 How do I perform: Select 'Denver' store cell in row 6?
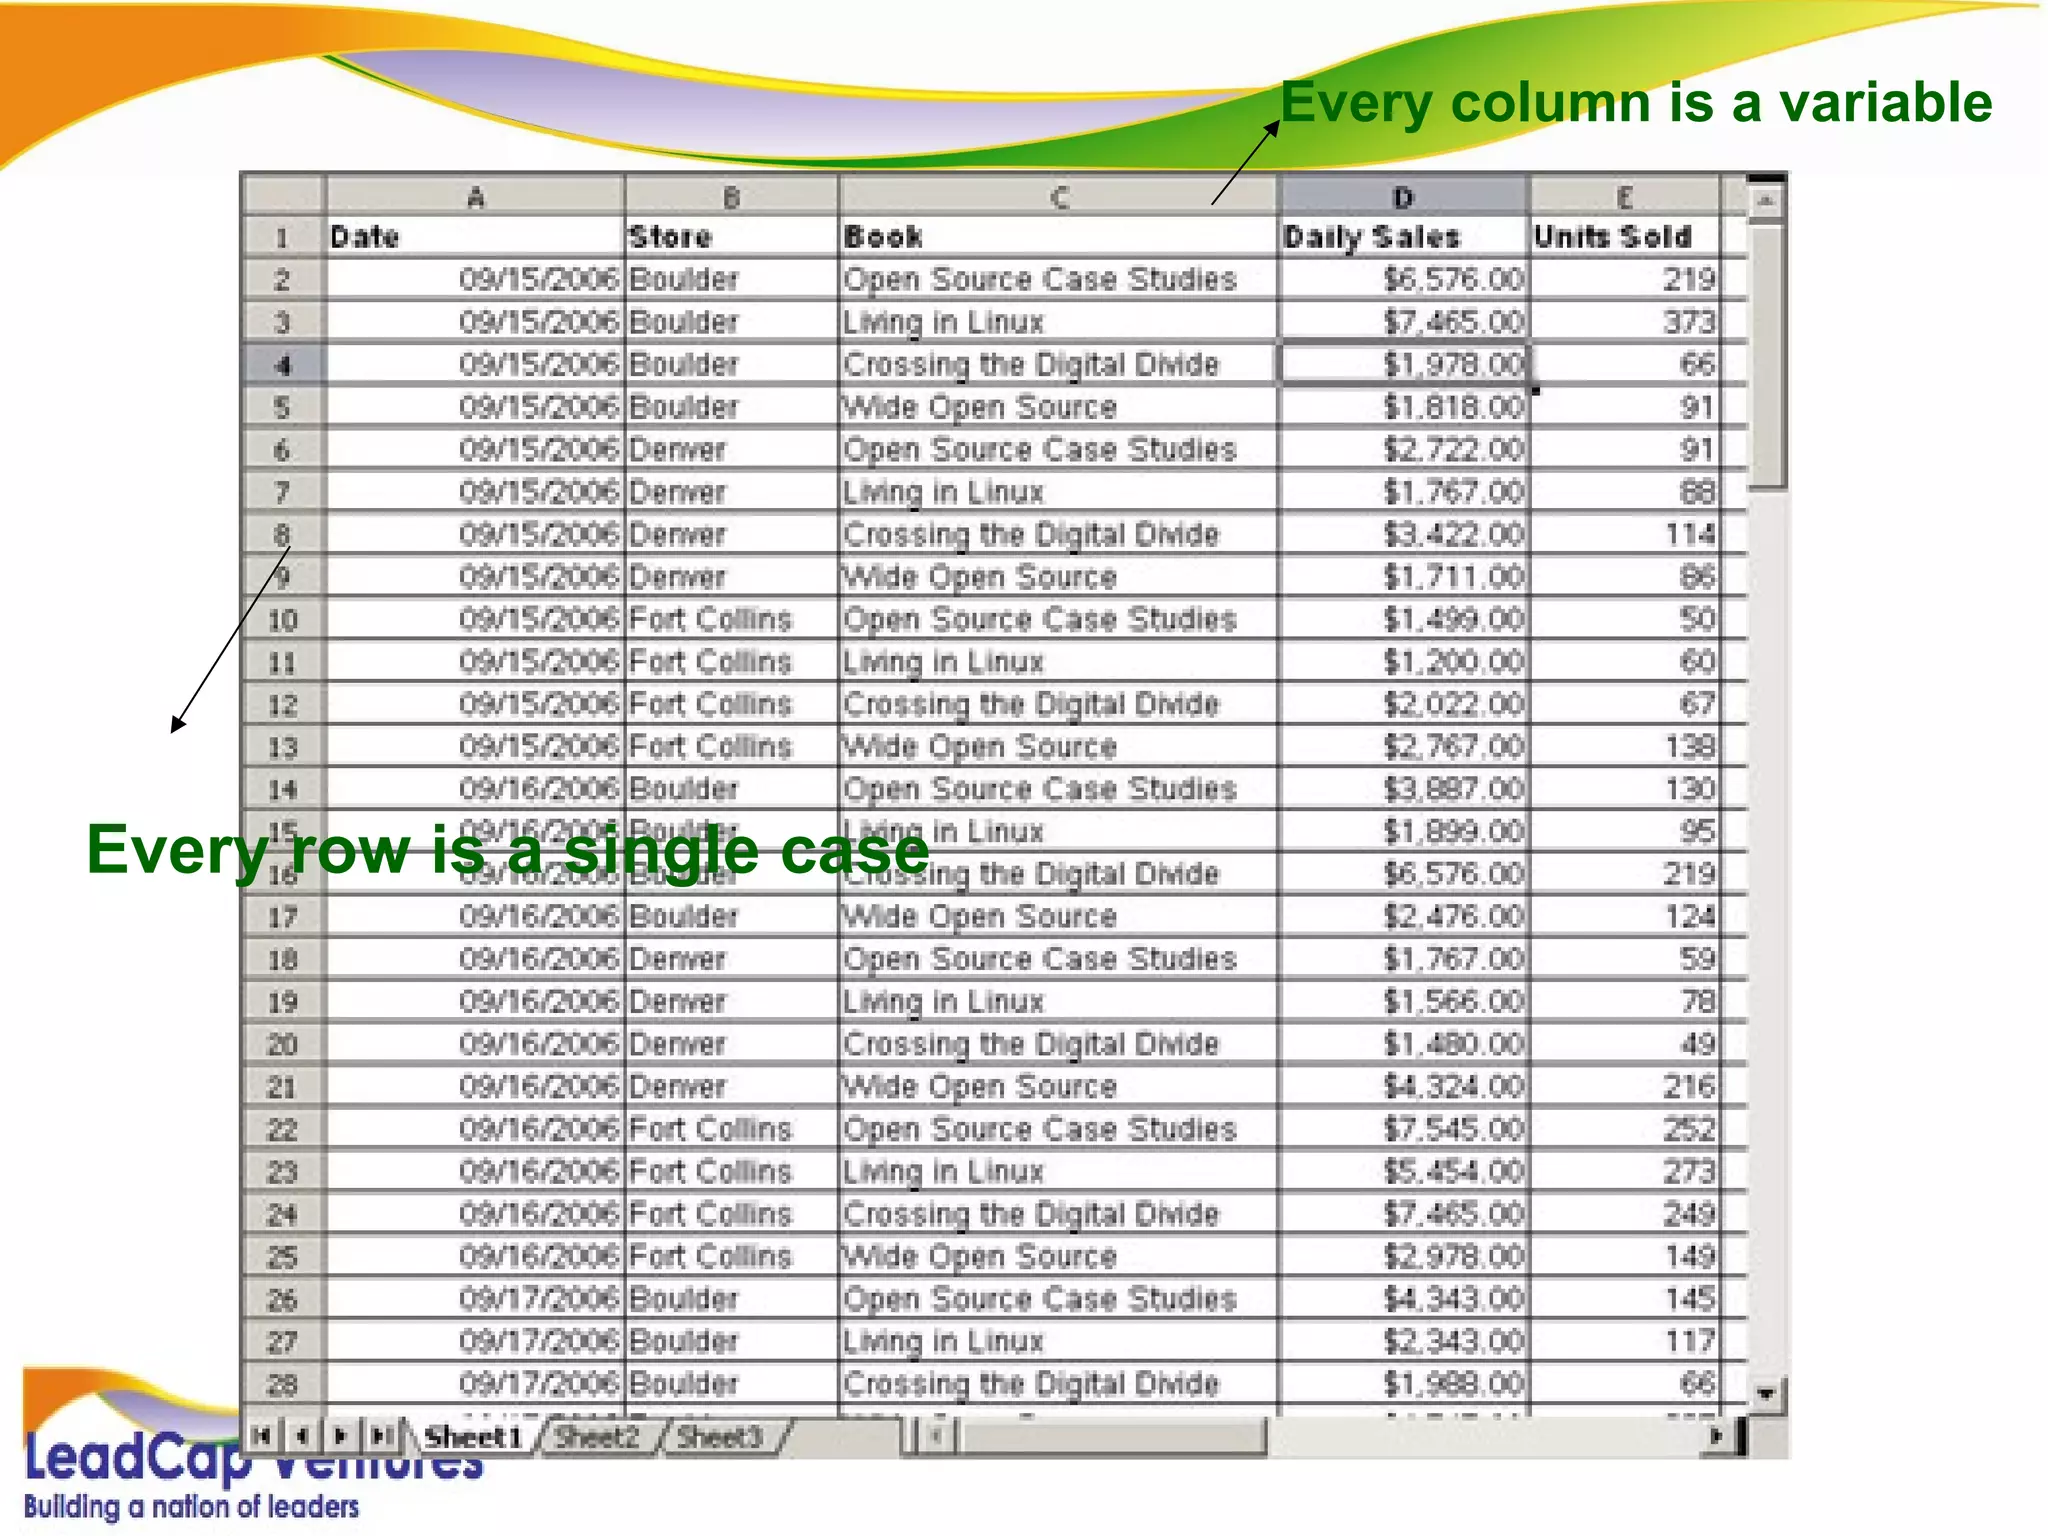coord(732,449)
